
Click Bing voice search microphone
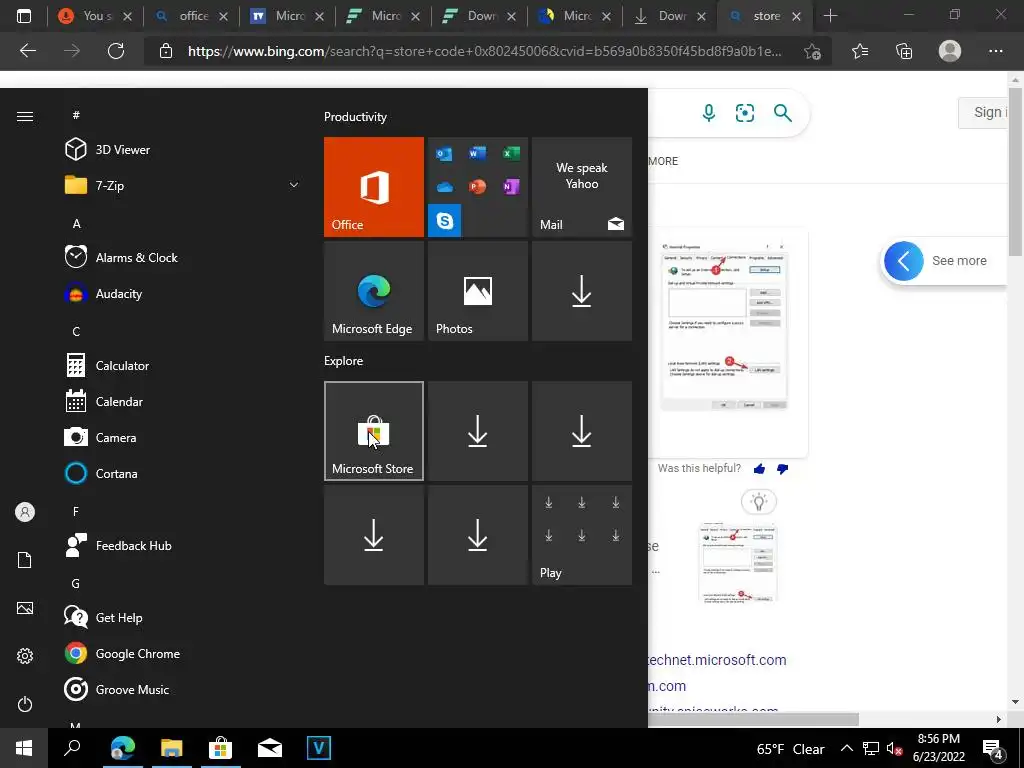[x=709, y=113]
